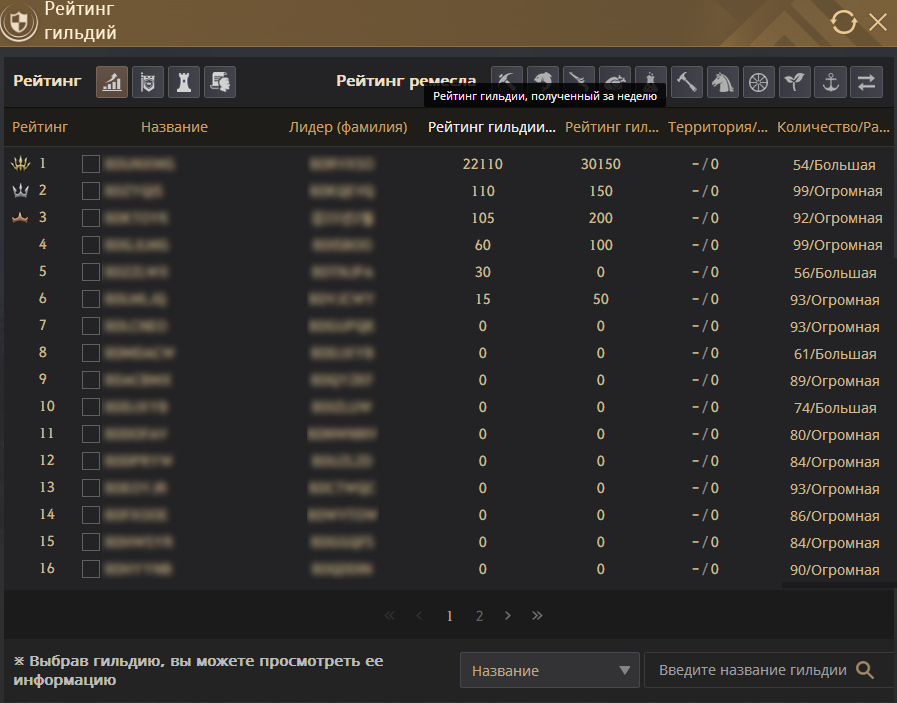Sort by Лидер (фамилия) column header
Screen dimensions: 897x703
pyautogui.click(x=348, y=127)
